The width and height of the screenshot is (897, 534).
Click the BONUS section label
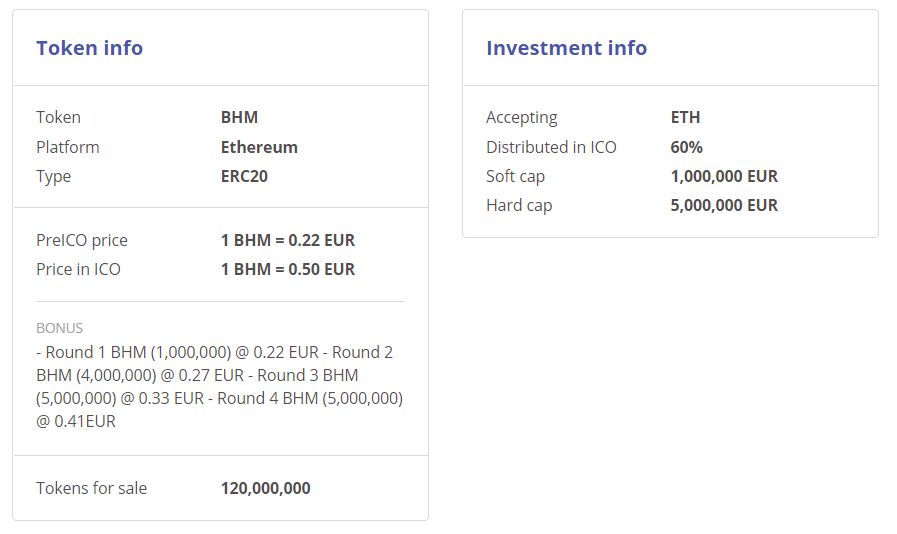click(x=59, y=328)
